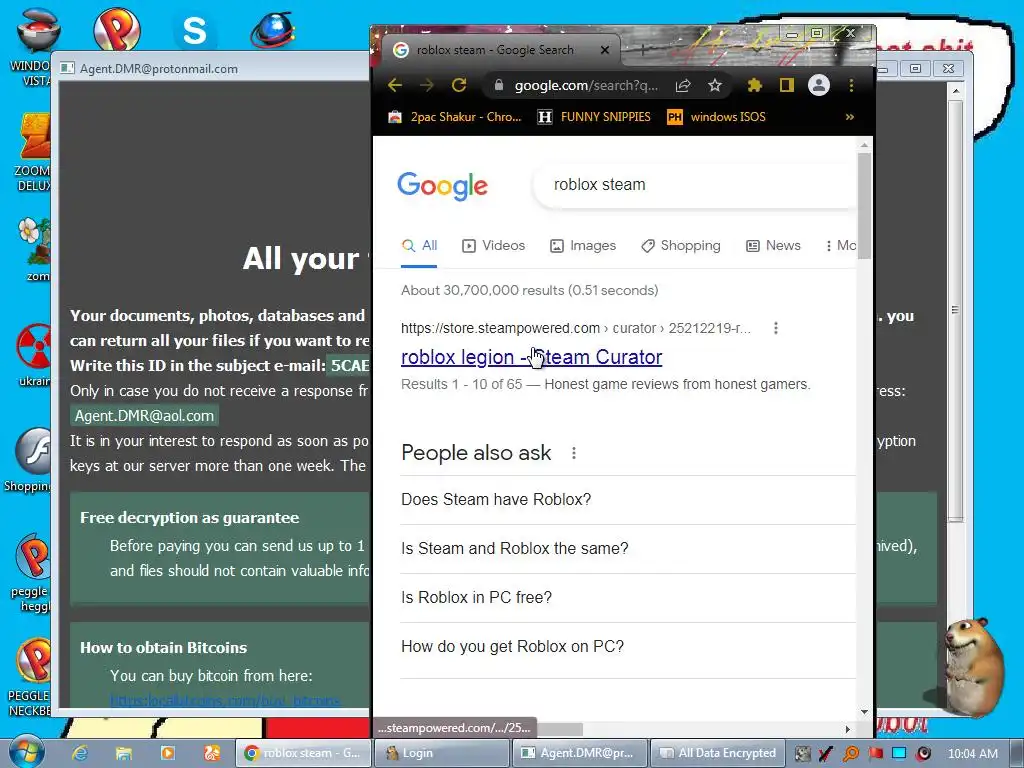Switch to the Videos tab
The width and height of the screenshot is (1024, 768).
494,246
